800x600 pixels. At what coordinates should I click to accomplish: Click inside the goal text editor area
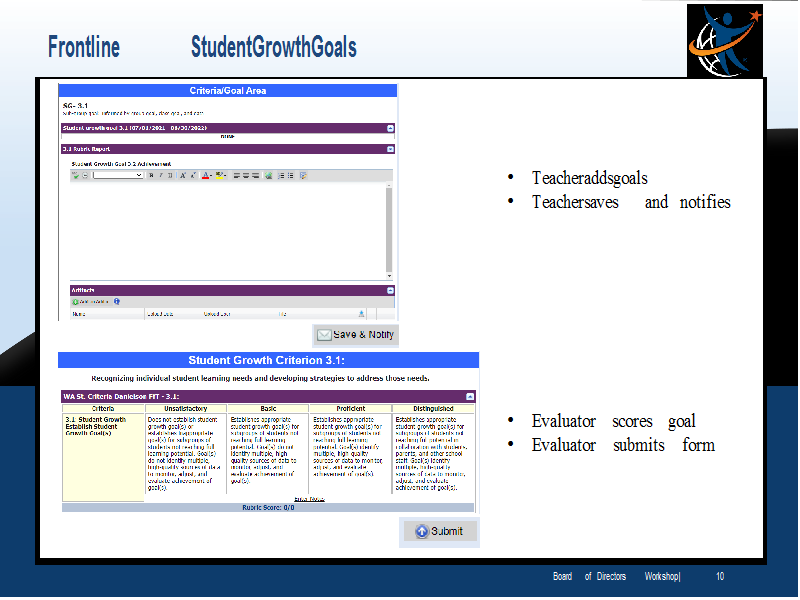(x=228, y=231)
